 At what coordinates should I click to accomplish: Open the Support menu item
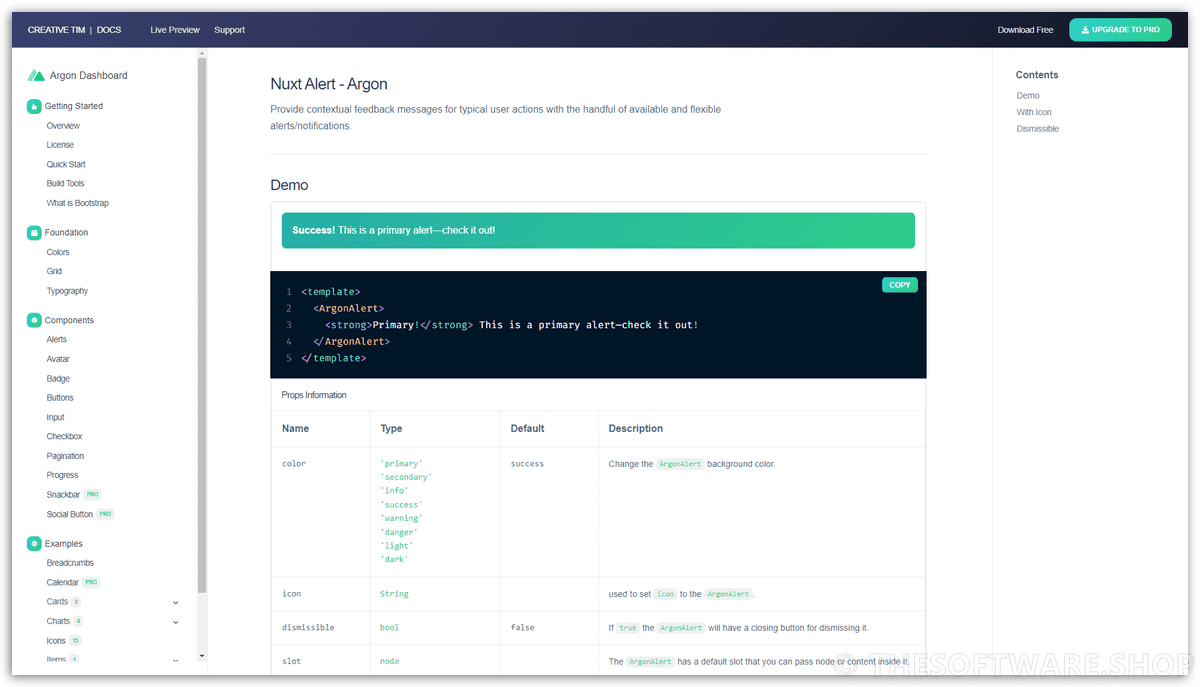(x=229, y=30)
